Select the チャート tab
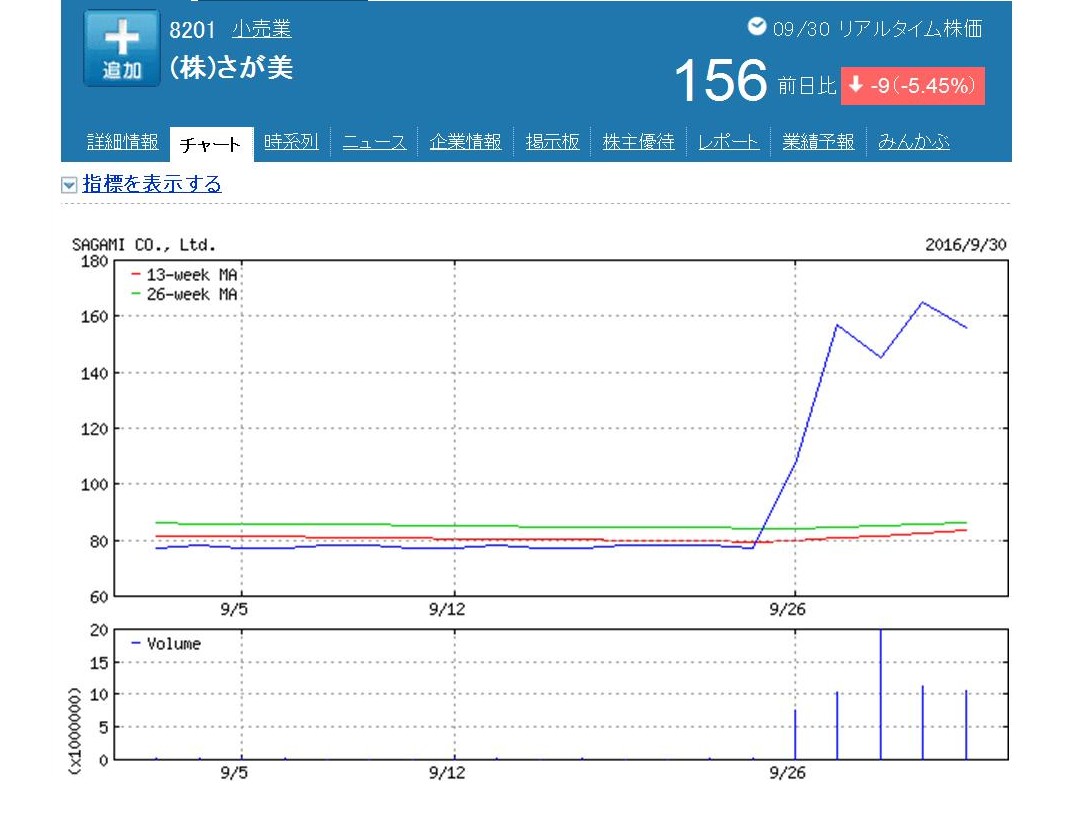The image size is (1083, 817). click(x=211, y=144)
